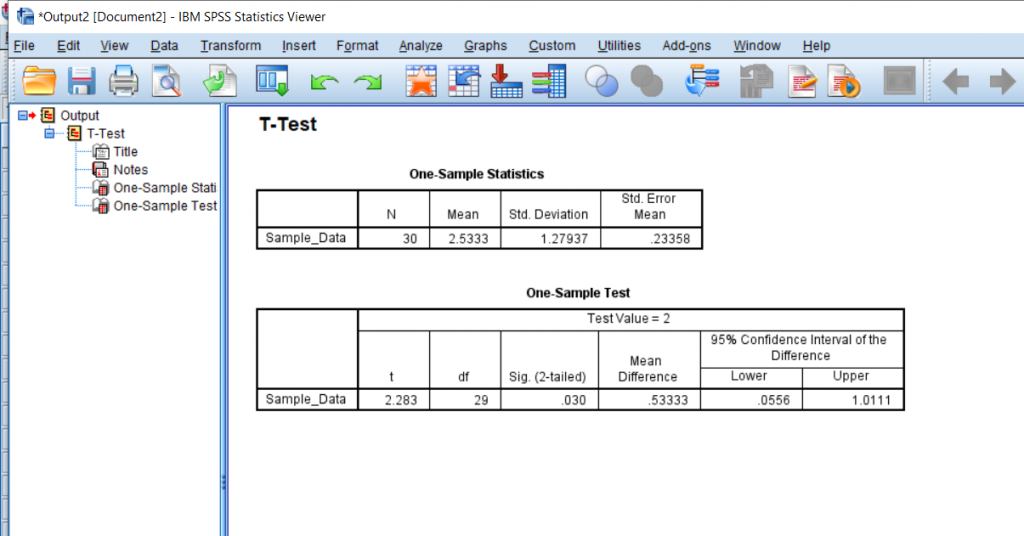The image size is (1024, 536).
Task: Open Print Preview with magnifier icon
Action: tap(167, 82)
